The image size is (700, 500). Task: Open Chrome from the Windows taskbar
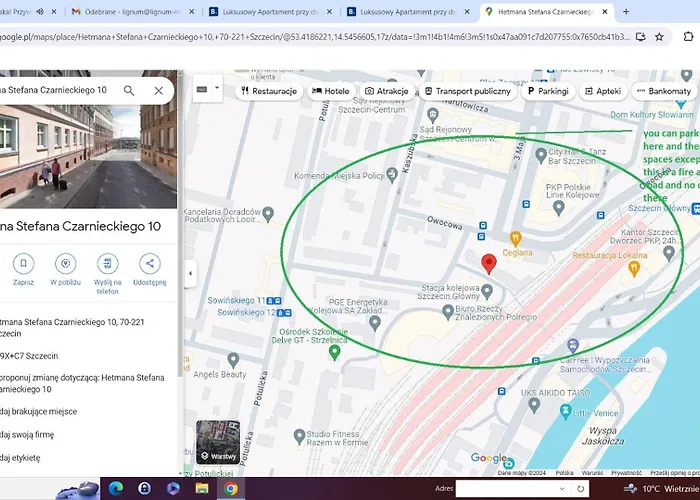pos(231,488)
